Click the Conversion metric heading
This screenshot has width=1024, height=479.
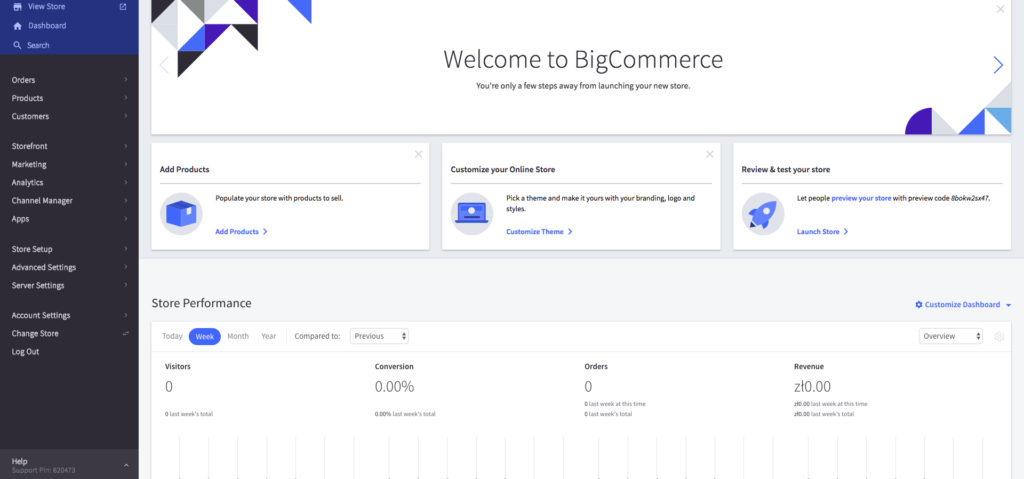(394, 367)
